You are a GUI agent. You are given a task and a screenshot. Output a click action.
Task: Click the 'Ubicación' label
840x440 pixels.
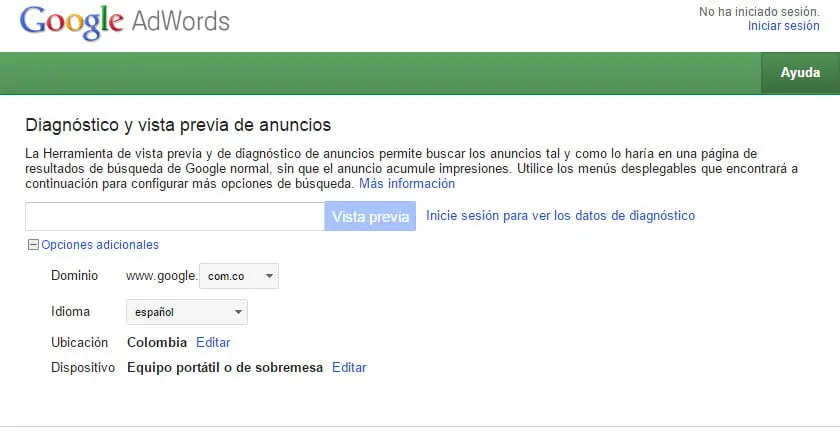coord(79,342)
